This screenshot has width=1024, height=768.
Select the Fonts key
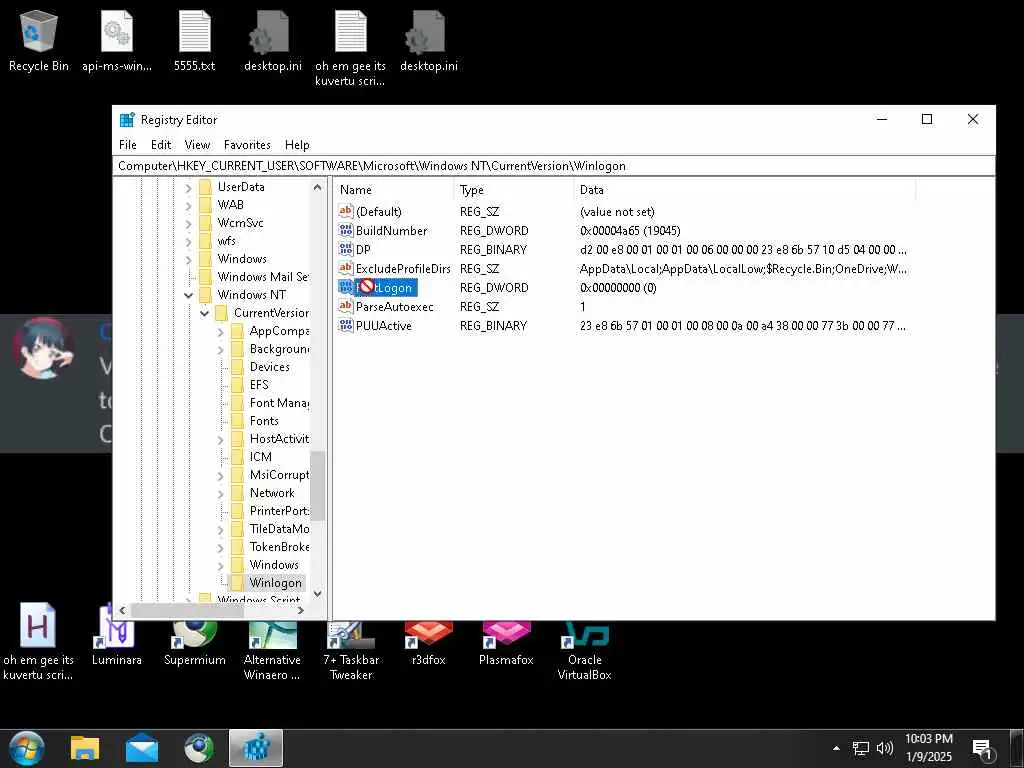[264, 421]
